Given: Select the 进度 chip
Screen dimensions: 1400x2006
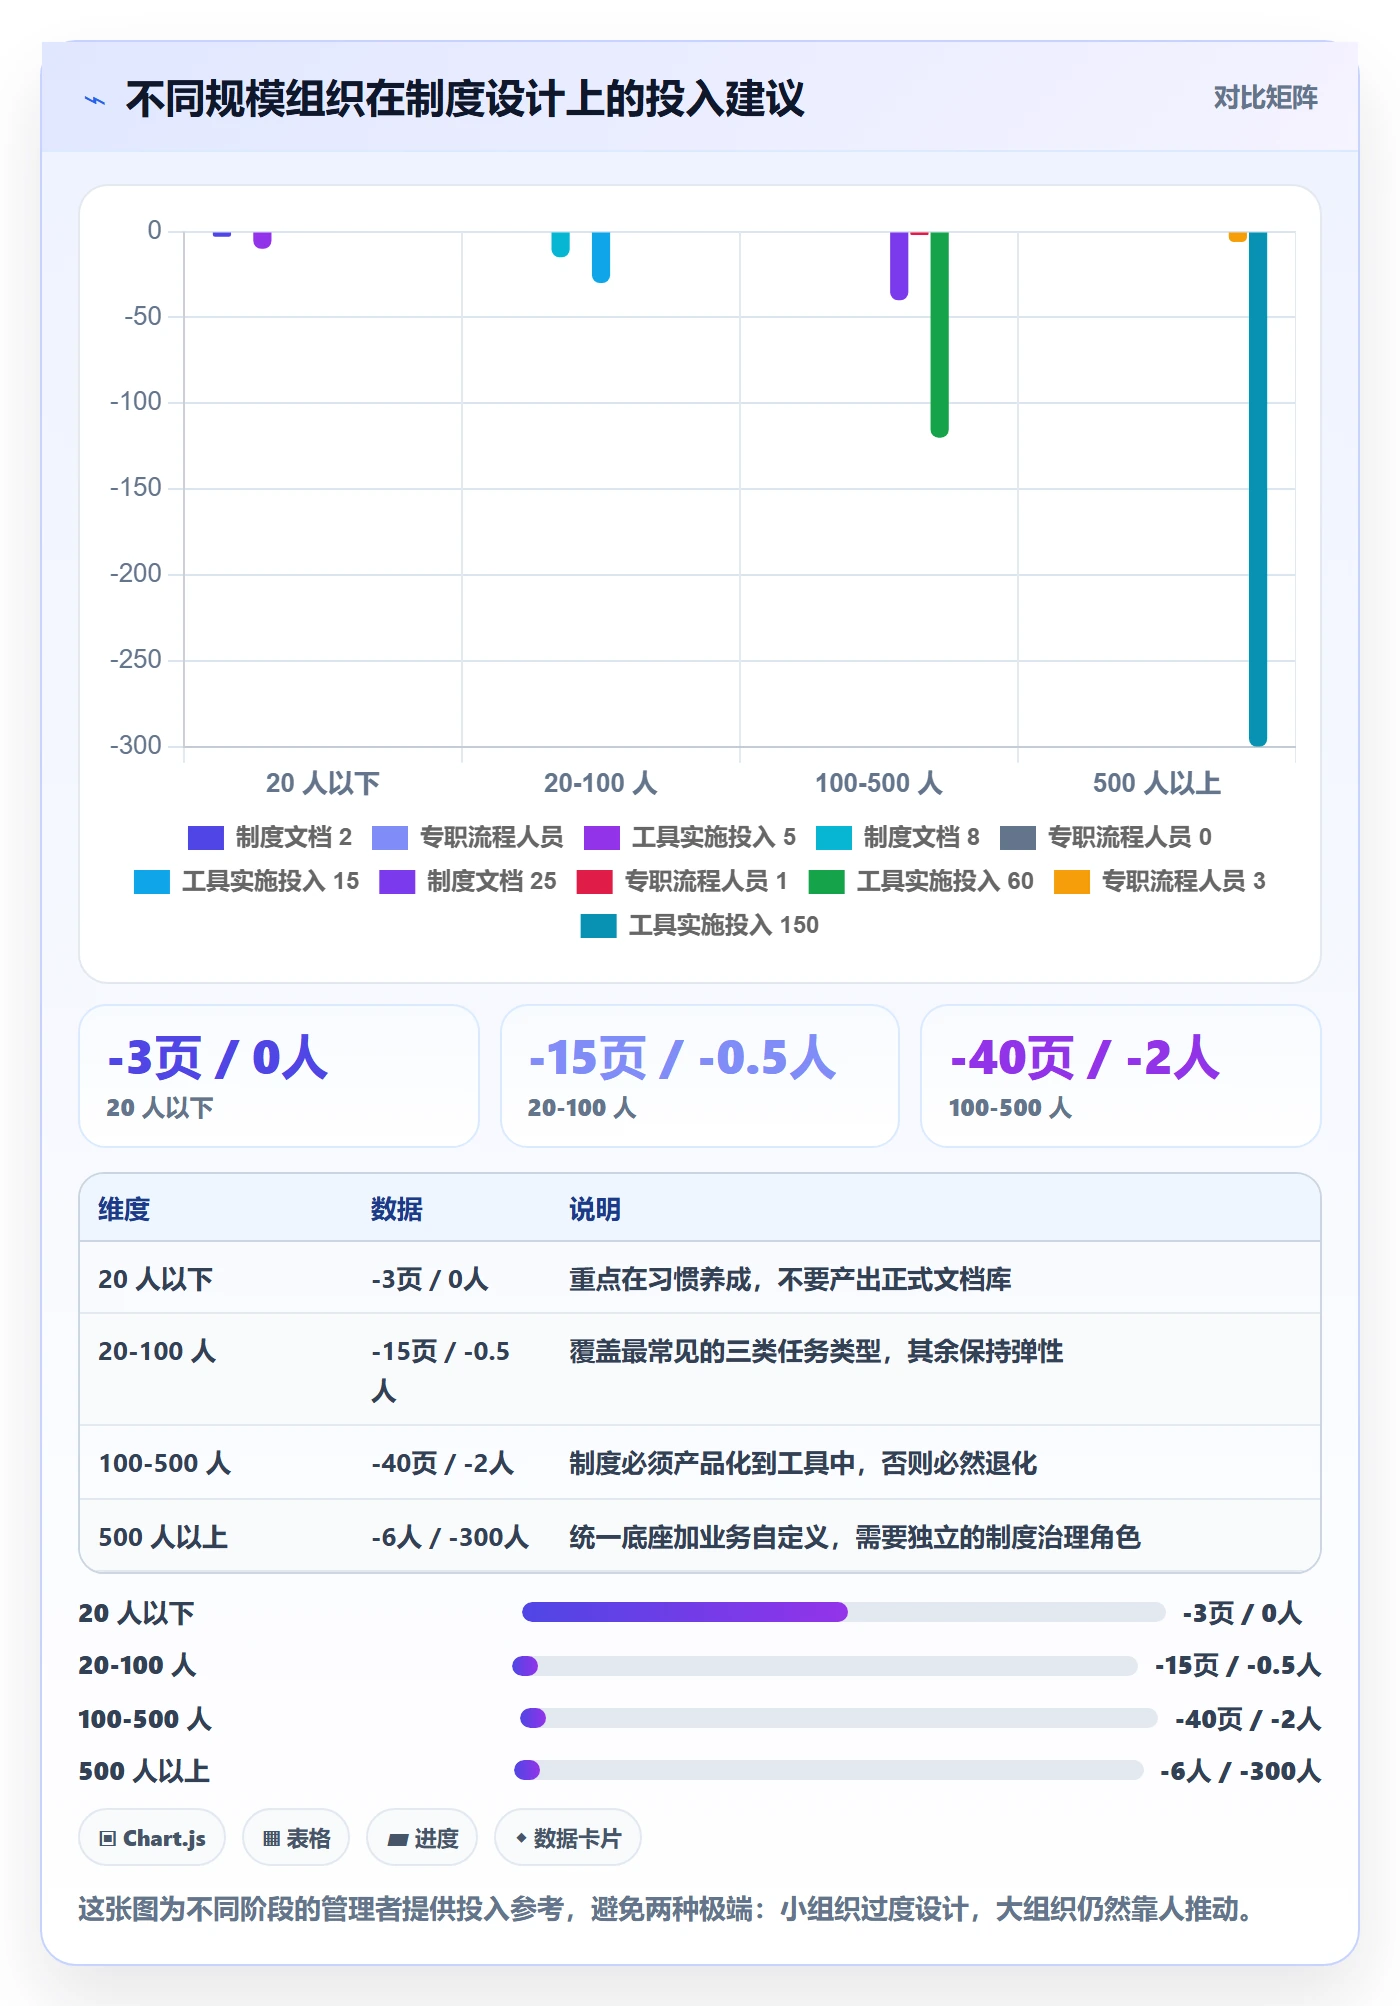Looking at the screenshot, I should [x=422, y=1838].
